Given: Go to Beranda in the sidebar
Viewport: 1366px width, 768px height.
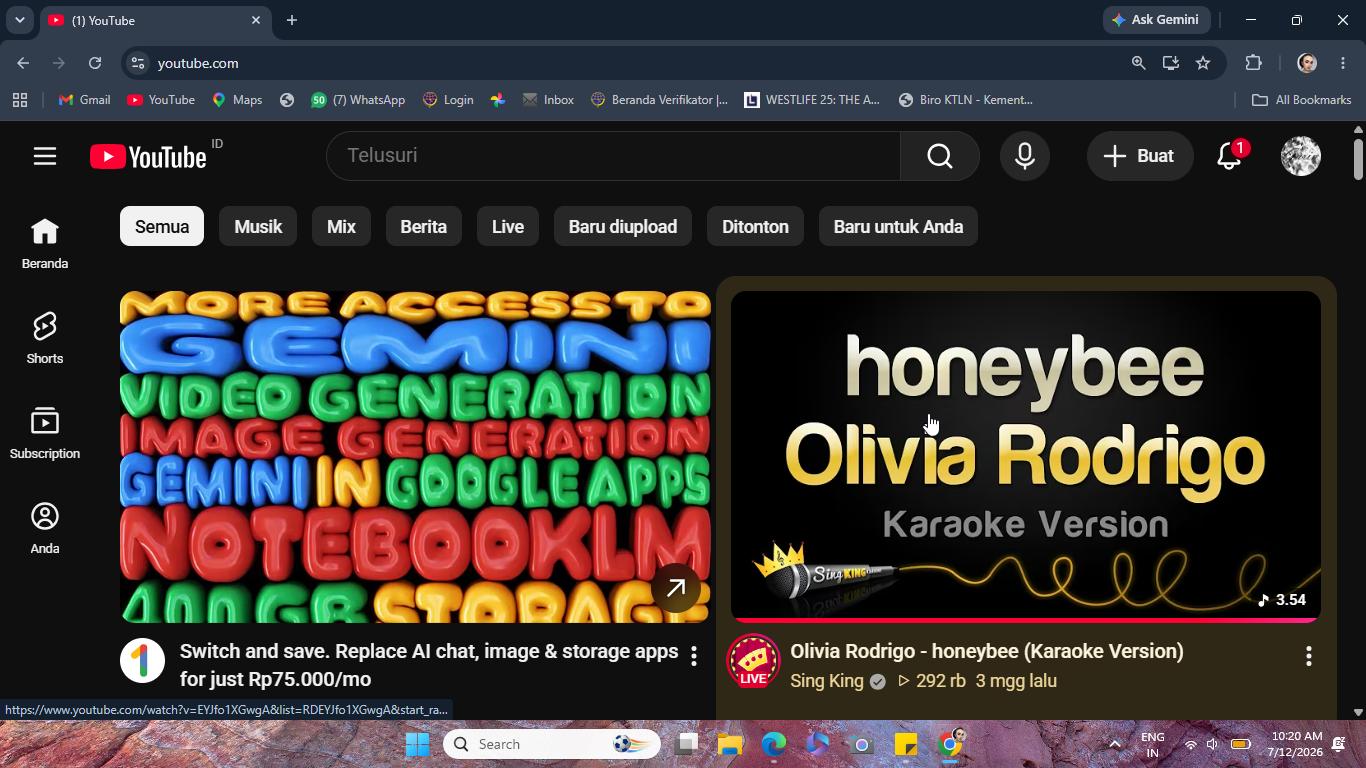Looking at the screenshot, I should pyautogui.click(x=45, y=243).
